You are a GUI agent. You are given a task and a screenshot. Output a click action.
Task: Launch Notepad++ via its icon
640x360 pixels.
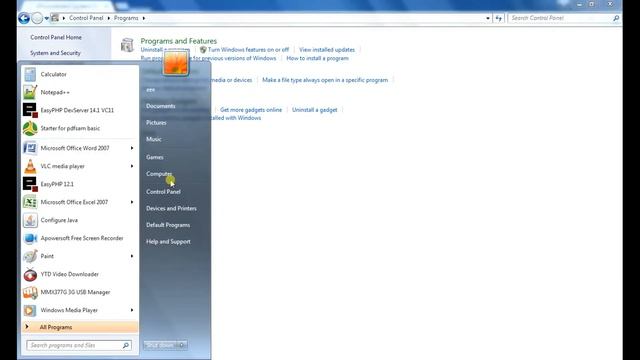click(x=30, y=92)
